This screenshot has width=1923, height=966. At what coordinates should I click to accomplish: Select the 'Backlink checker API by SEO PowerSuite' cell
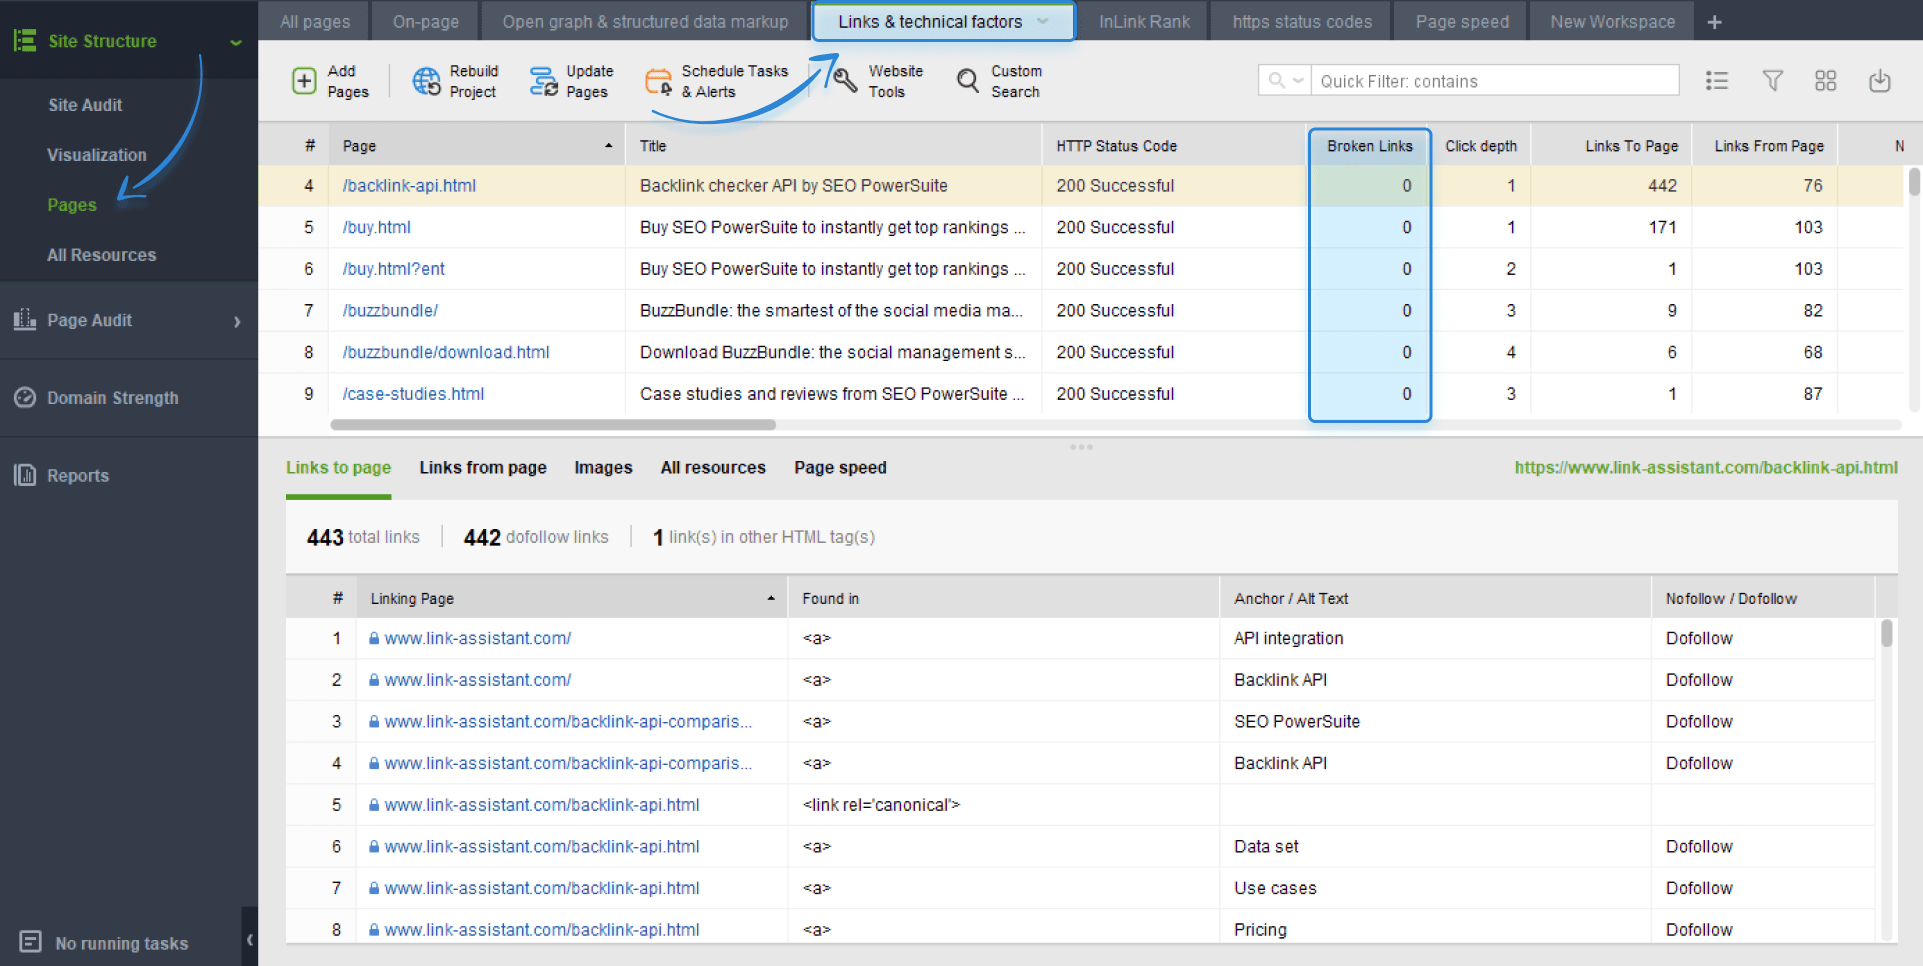coord(833,185)
